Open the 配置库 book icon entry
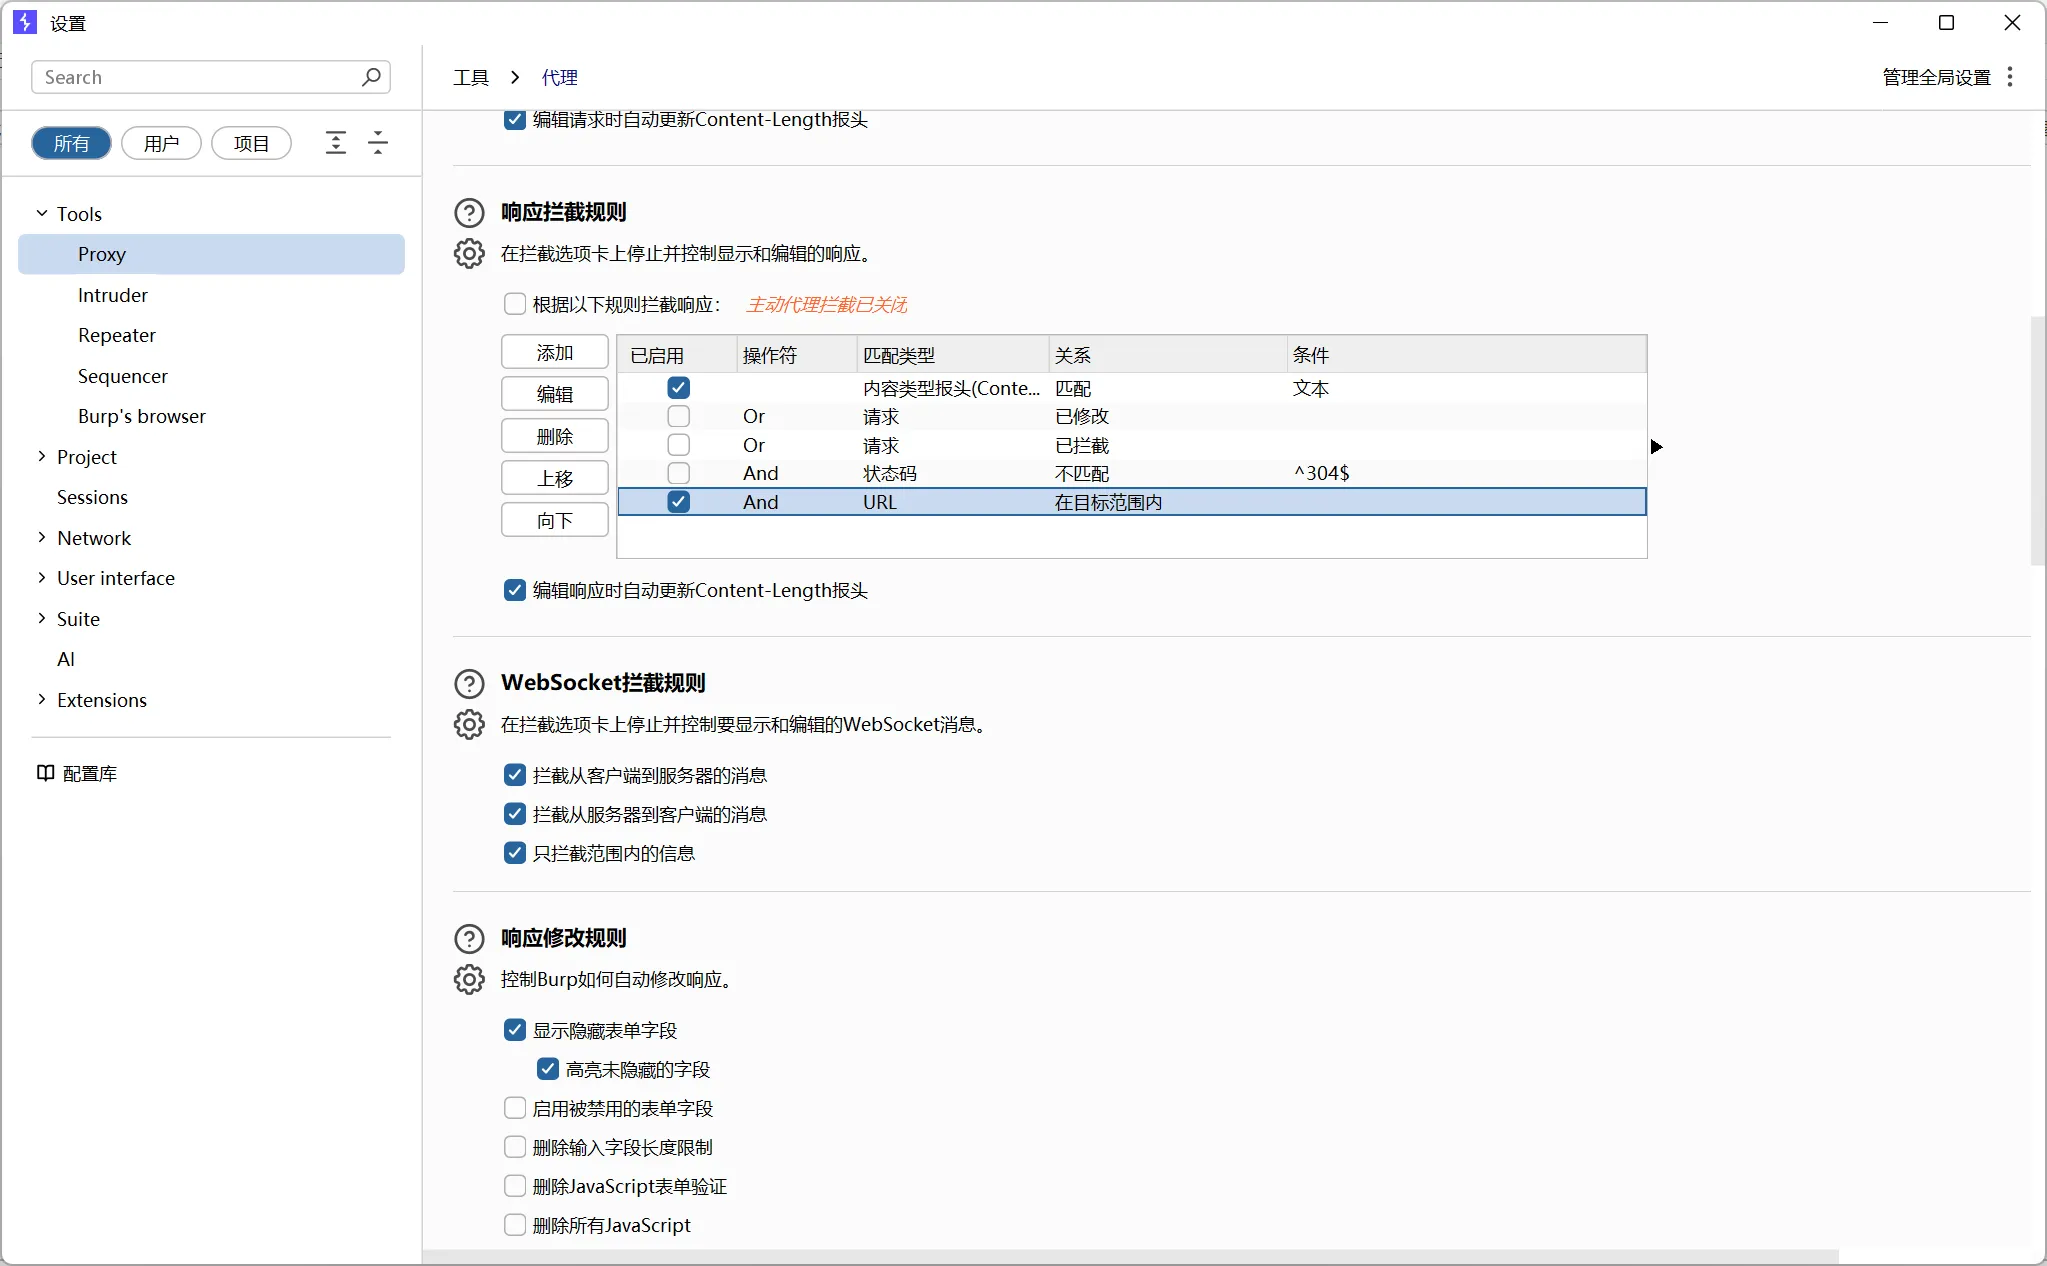The width and height of the screenshot is (2047, 1266). pyautogui.click(x=46, y=773)
